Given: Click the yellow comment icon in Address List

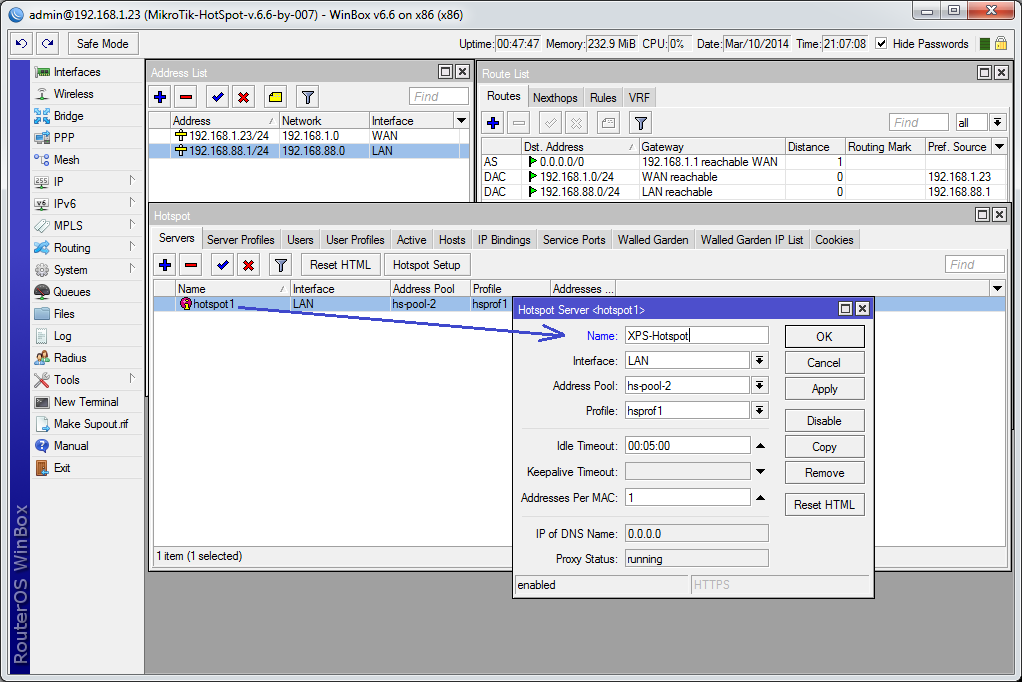Looking at the screenshot, I should pyautogui.click(x=276, y=97).
